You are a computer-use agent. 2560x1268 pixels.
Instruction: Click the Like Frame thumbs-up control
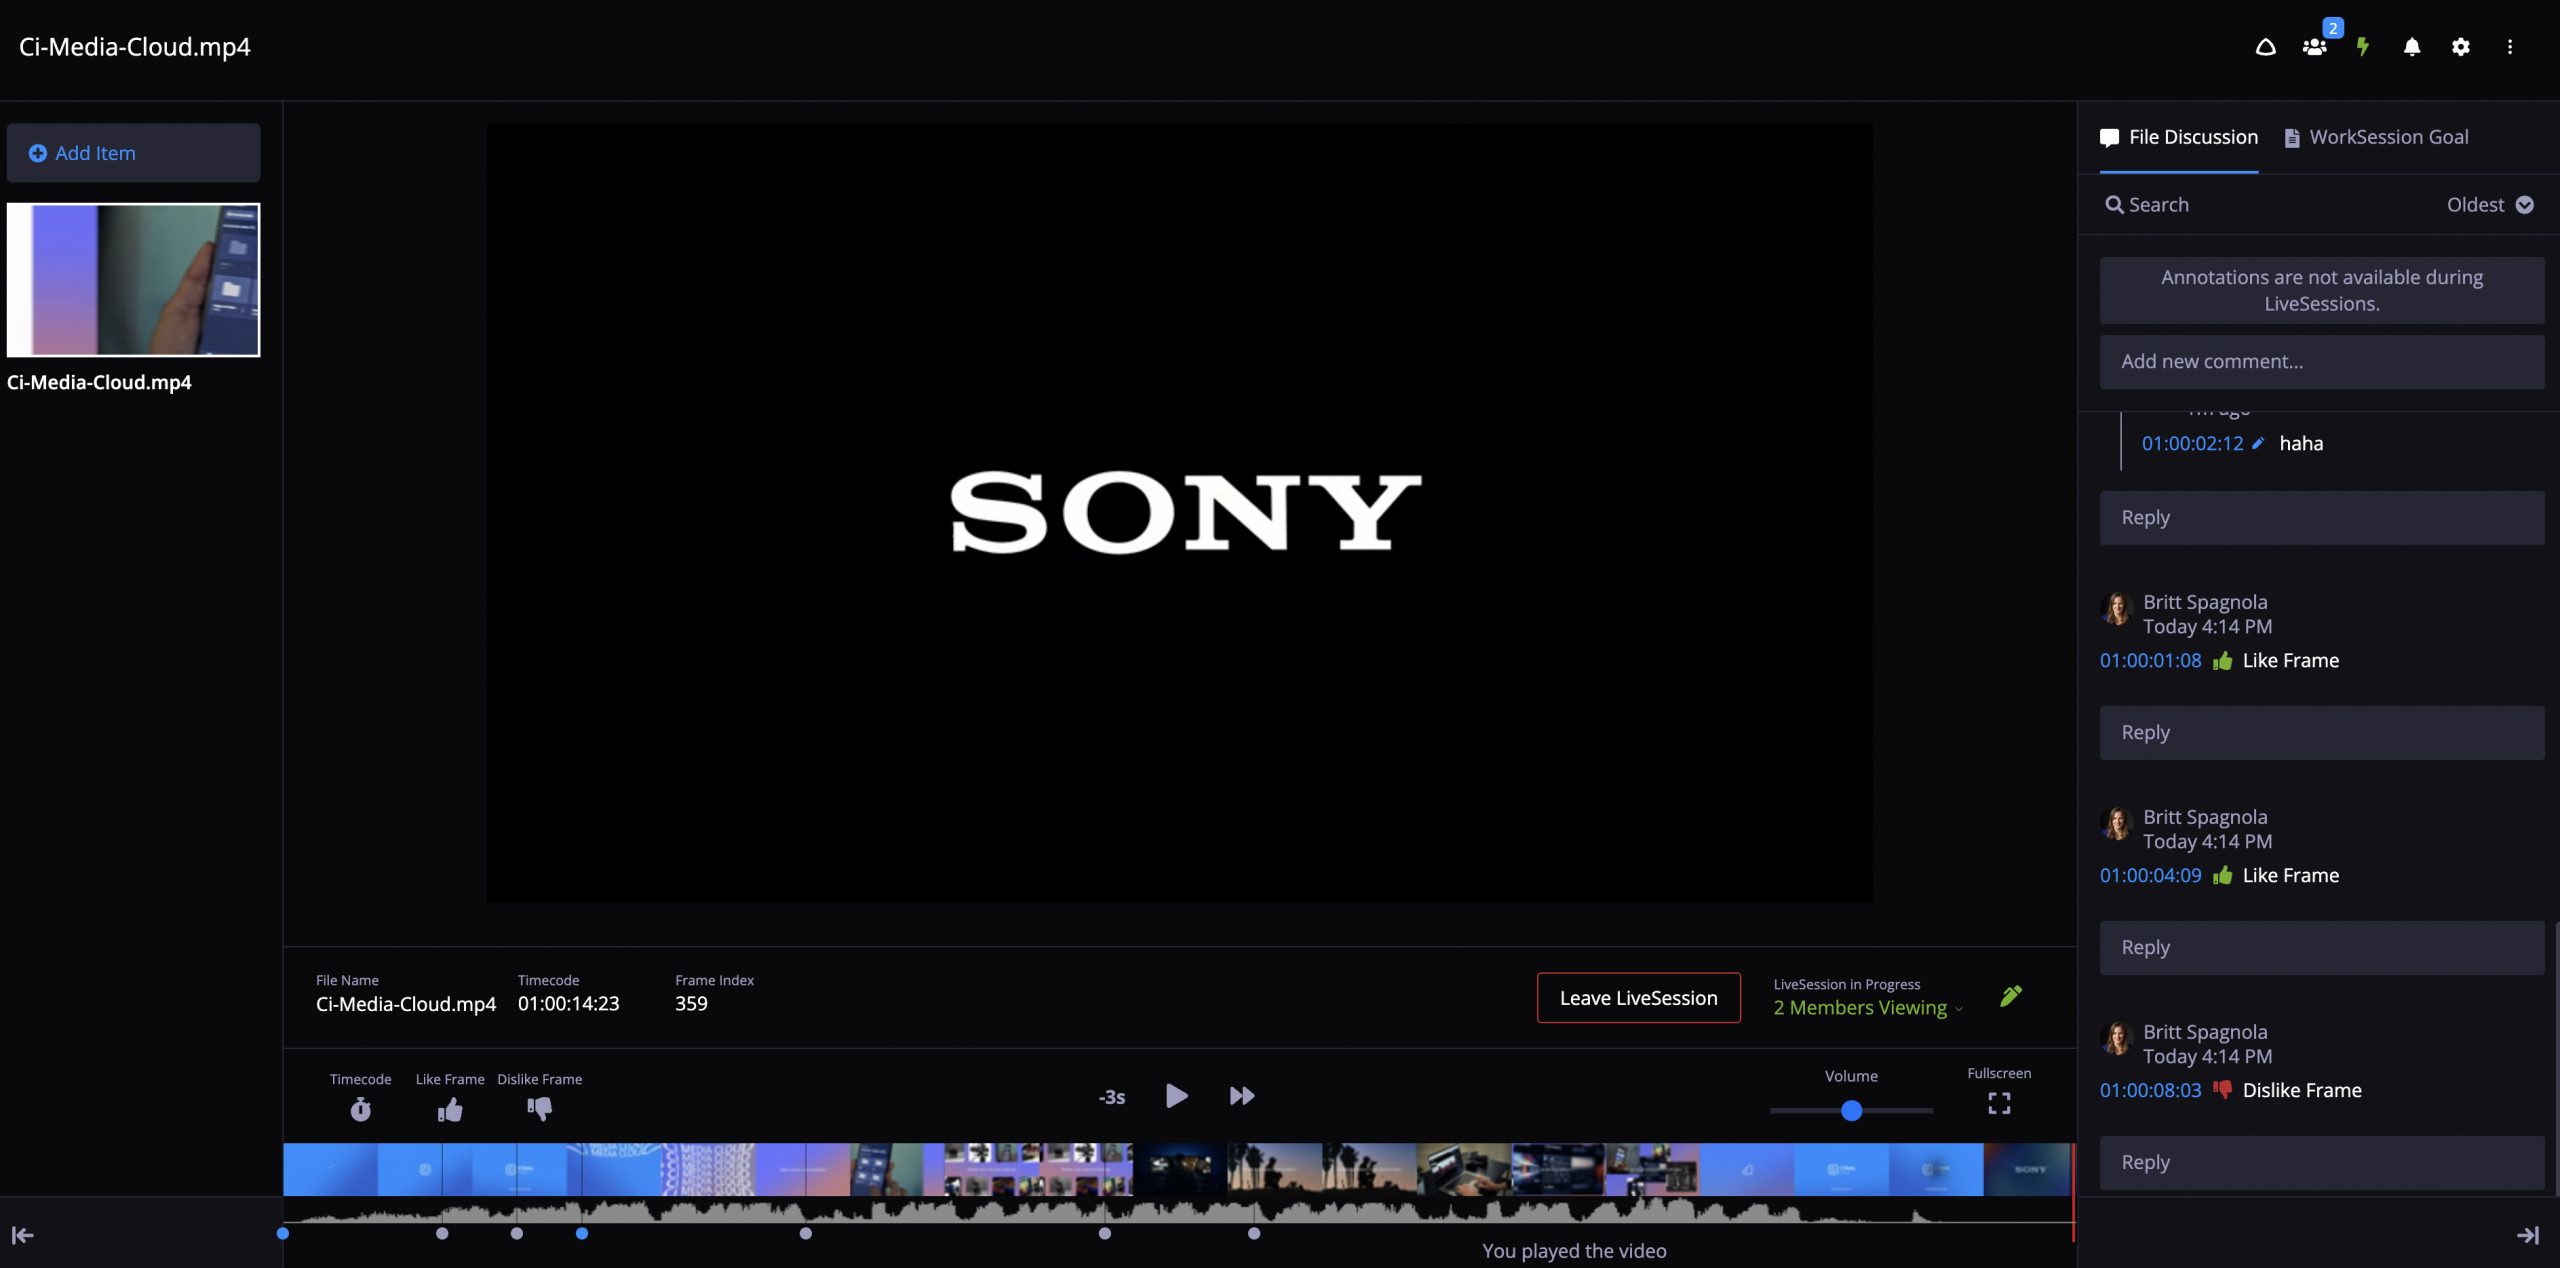(450, 1109)
